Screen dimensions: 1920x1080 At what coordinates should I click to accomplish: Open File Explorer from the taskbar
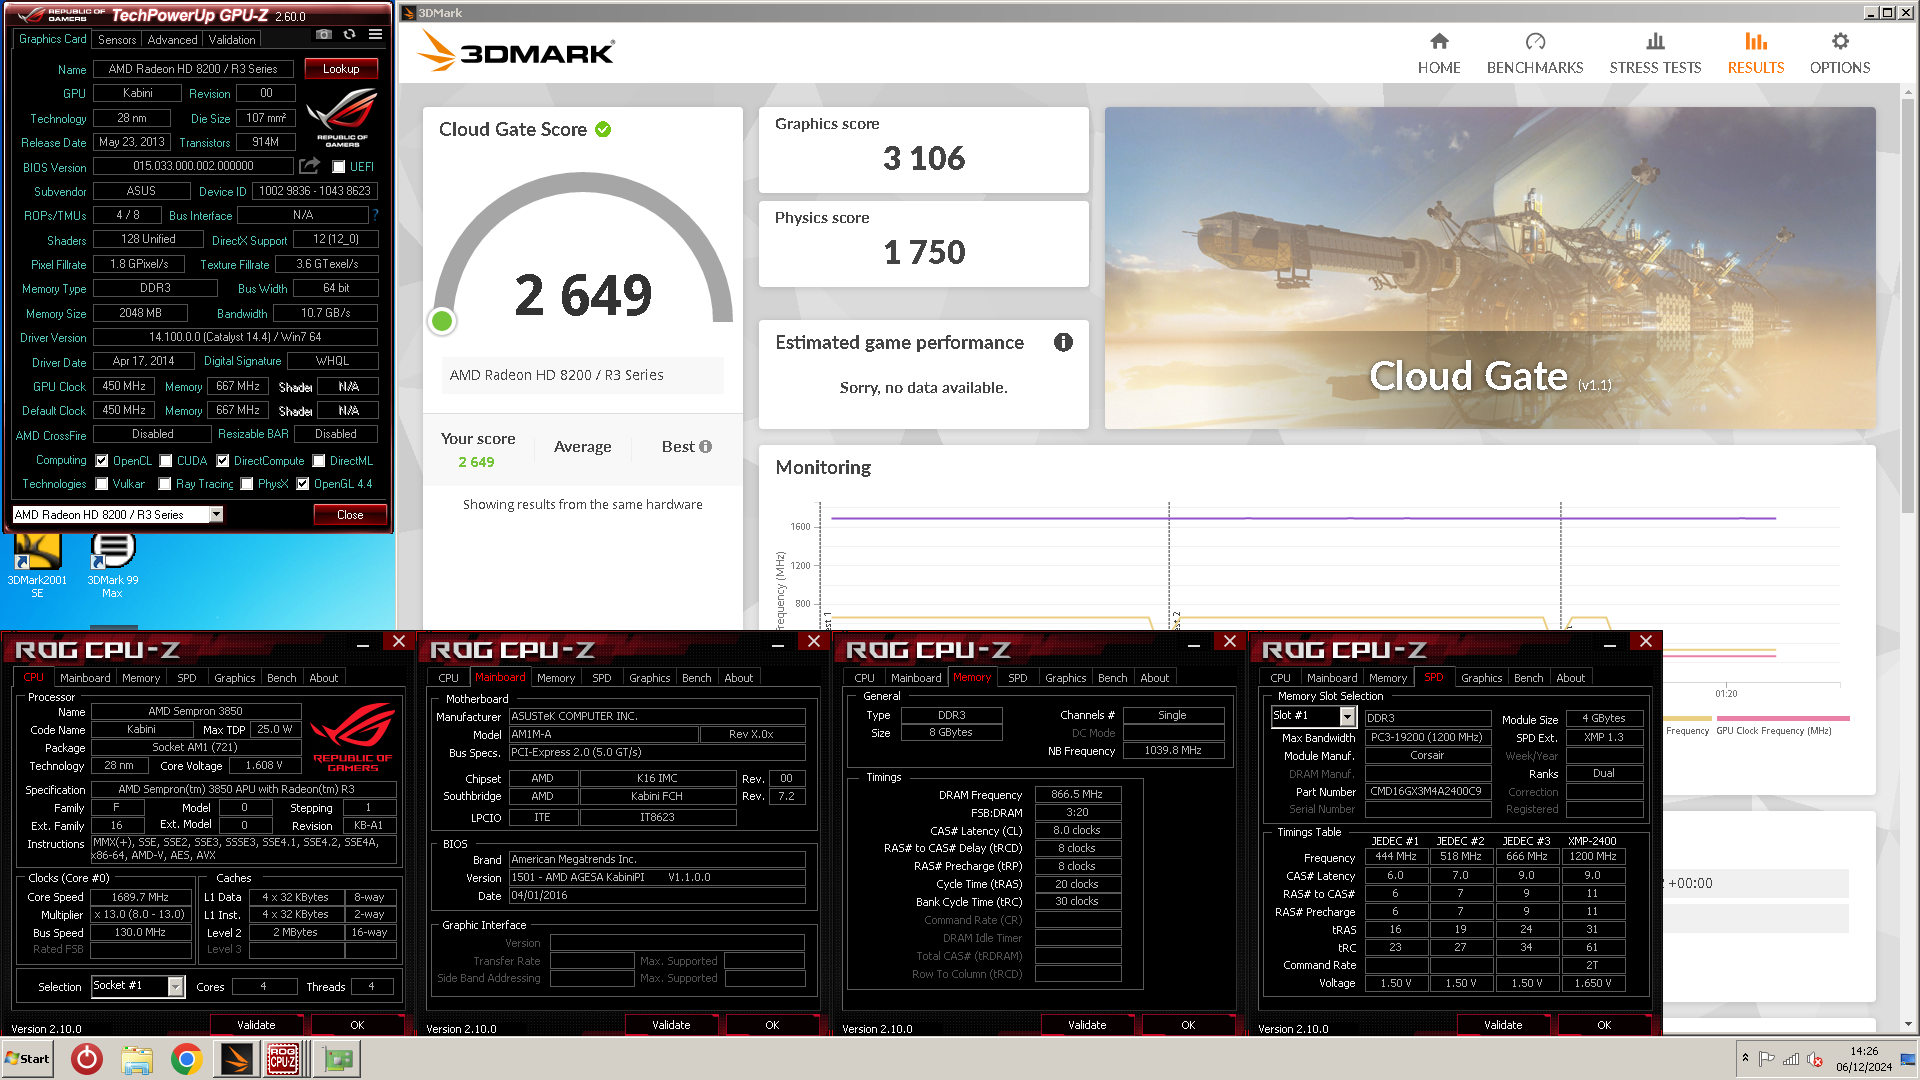[137, 1059]
